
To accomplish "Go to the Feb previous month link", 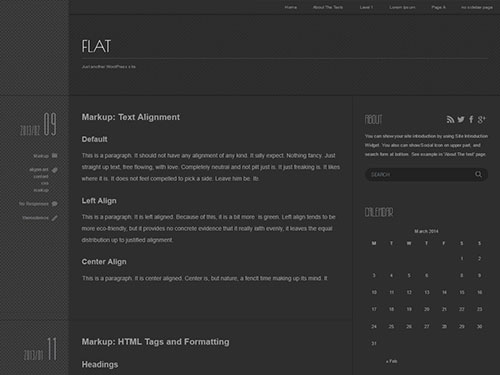I will point(391,361).
